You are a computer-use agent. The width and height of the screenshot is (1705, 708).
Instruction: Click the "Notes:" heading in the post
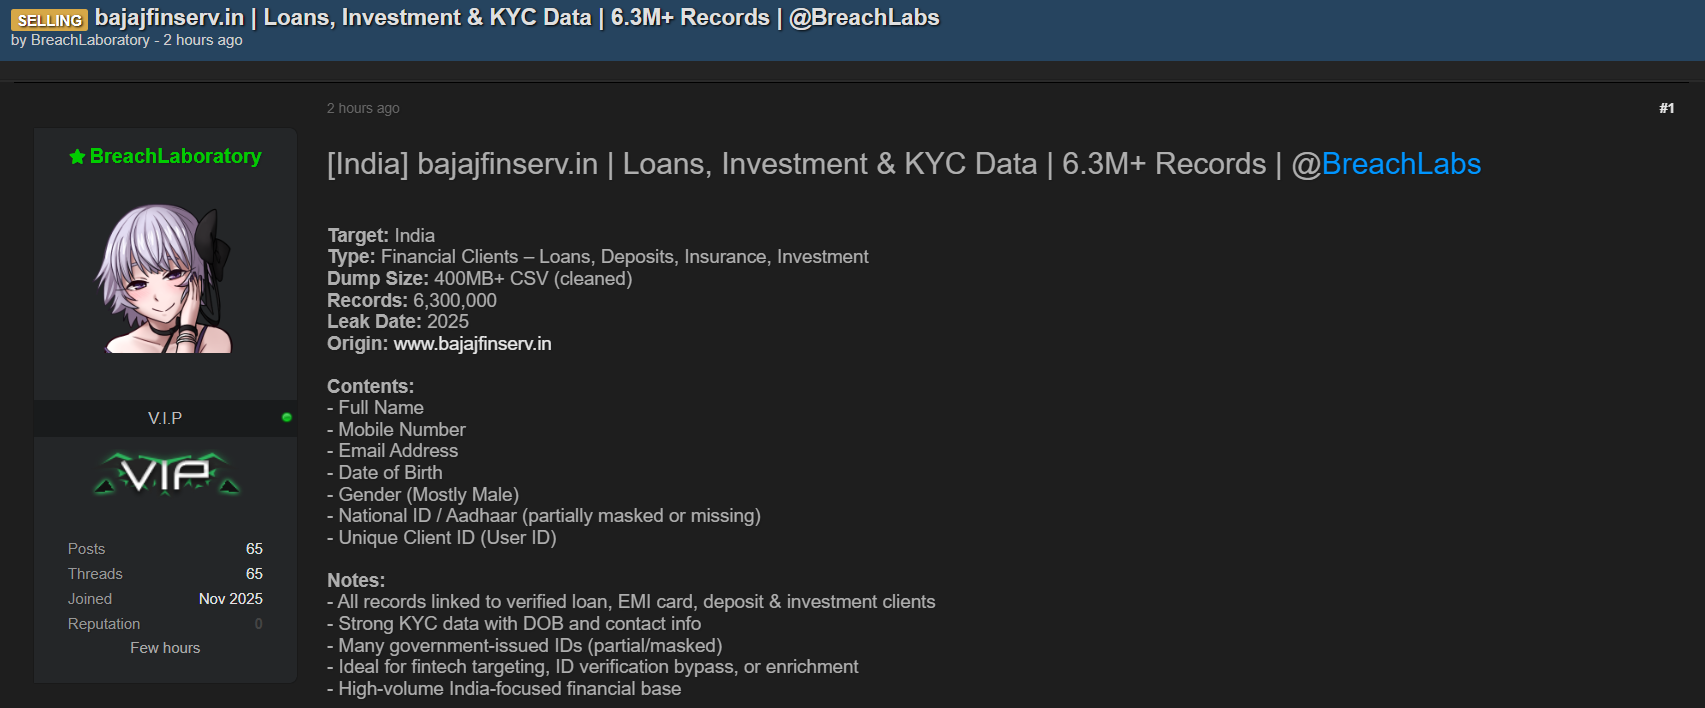point(356,580)
